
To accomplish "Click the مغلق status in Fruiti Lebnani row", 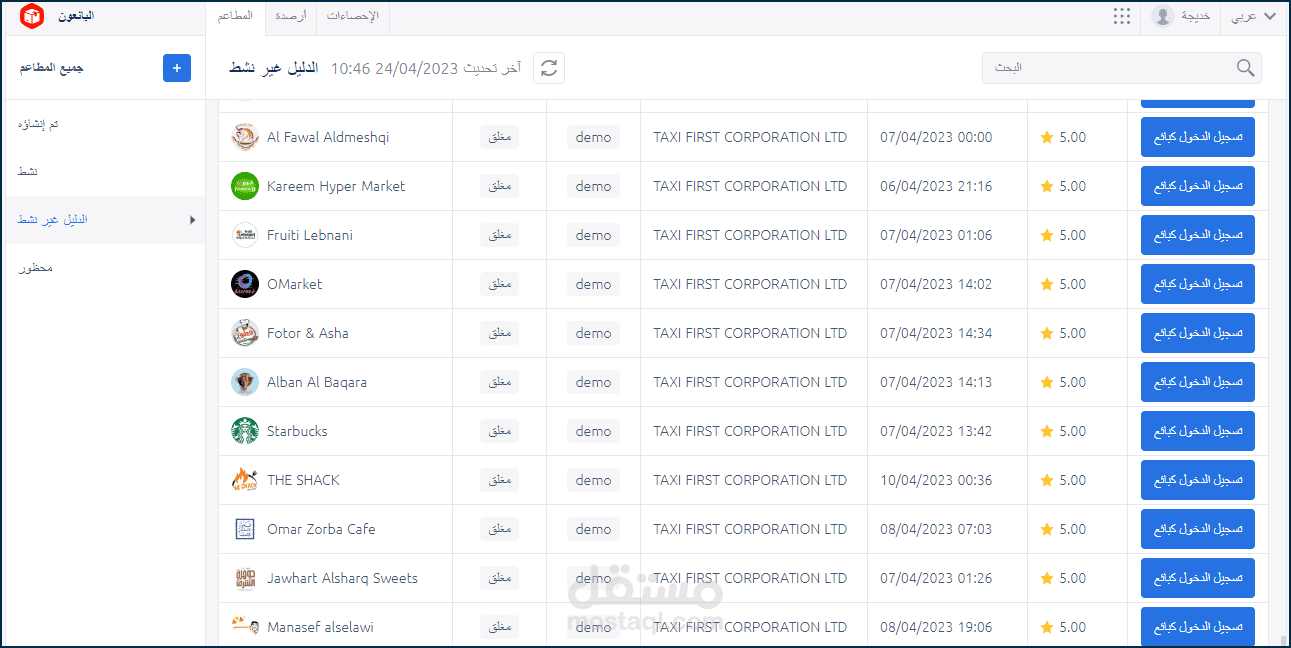I will [499, 235].
